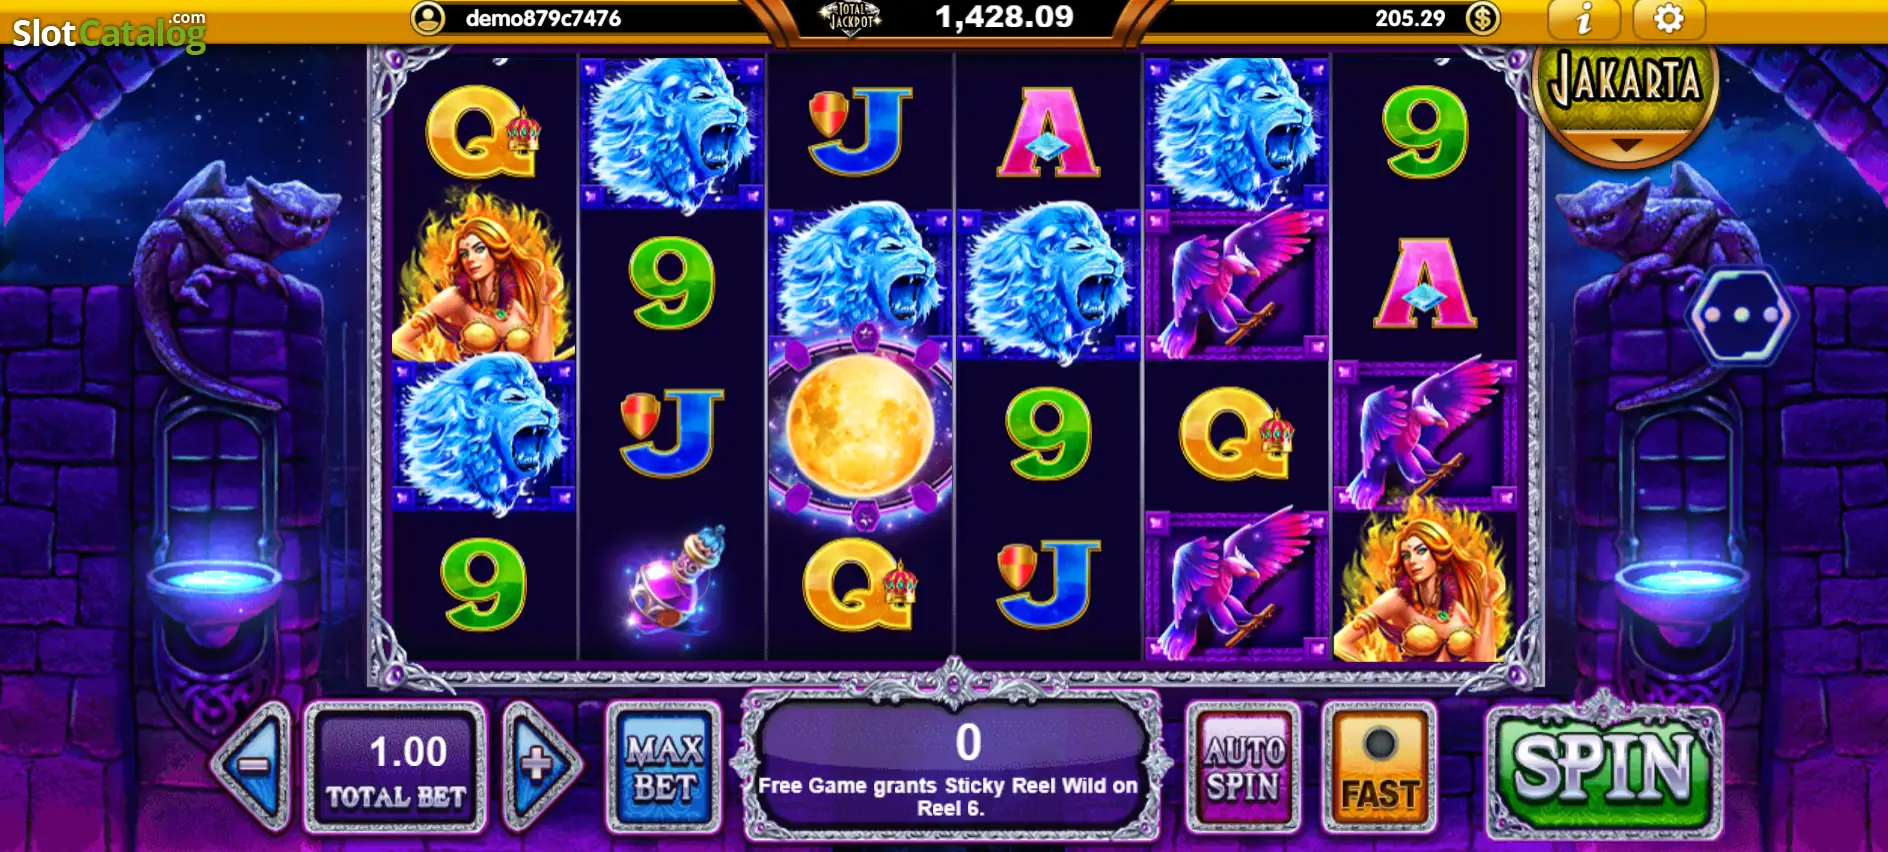This screenshot has height=852, width=1888.
Task: Toggle the FAST spin mode
Action: 1379,767
